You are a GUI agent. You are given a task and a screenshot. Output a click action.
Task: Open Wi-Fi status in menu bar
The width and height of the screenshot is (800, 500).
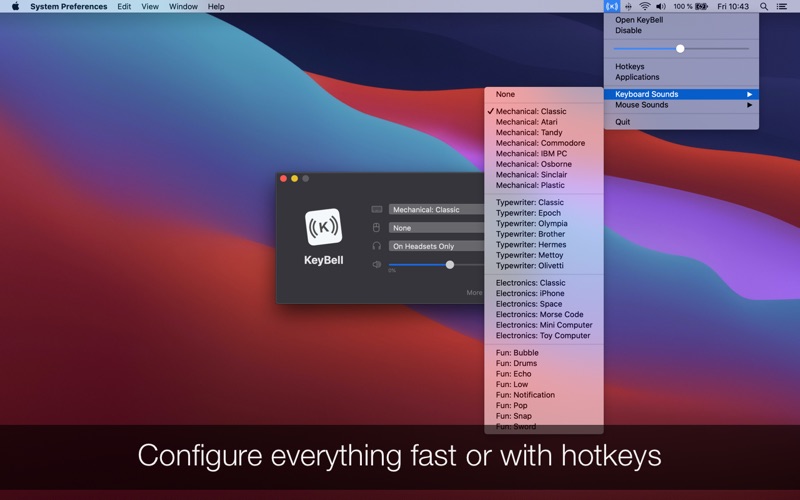click(x=645, y=7)
